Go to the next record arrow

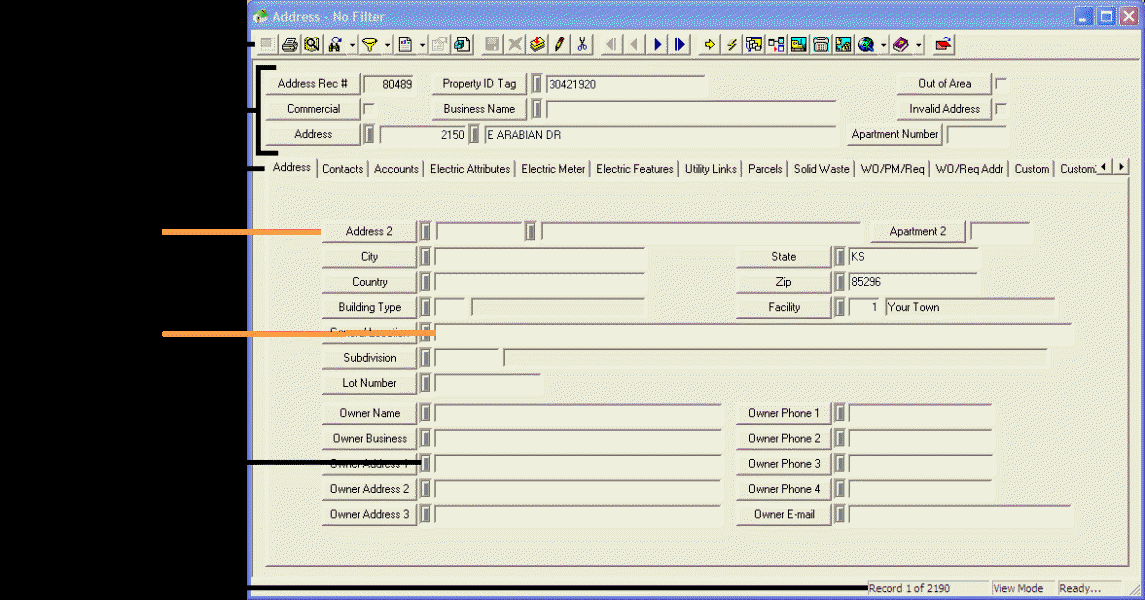(657, 45)
